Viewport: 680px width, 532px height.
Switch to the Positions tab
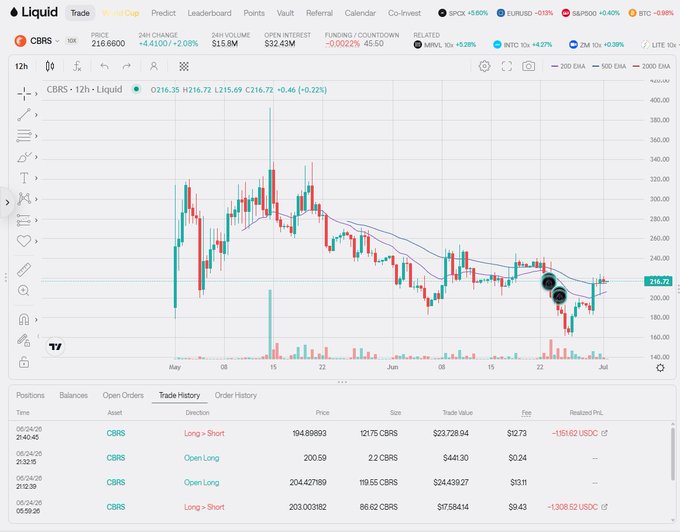click(x=30, y=395)
